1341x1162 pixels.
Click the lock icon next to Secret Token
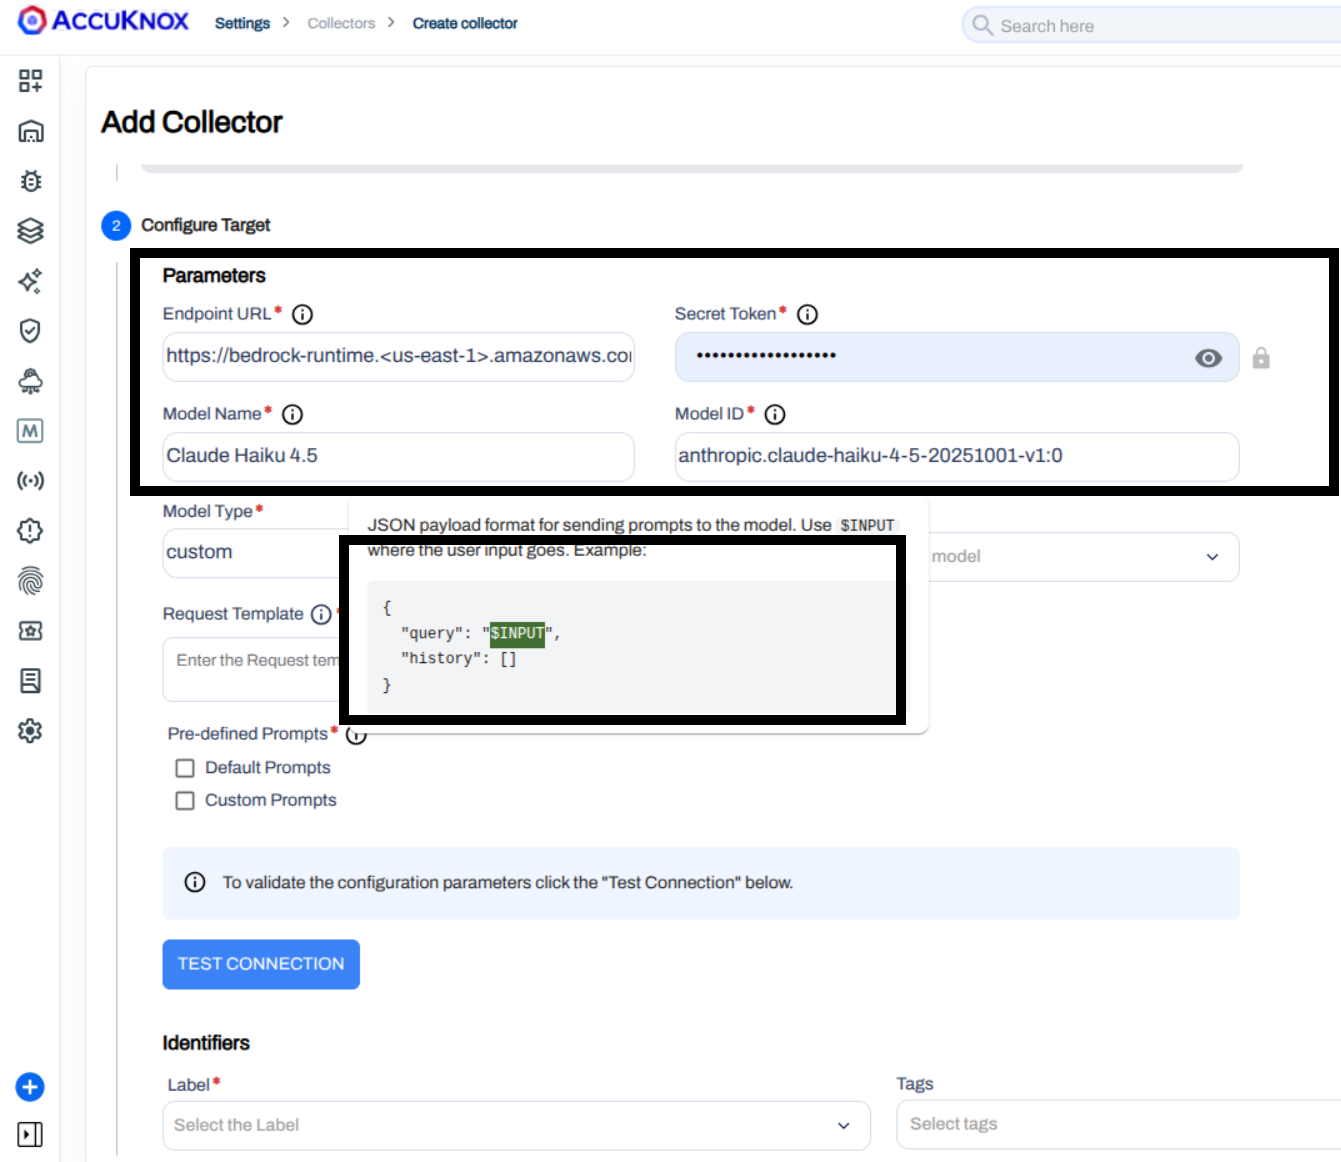coord(1261,358)
